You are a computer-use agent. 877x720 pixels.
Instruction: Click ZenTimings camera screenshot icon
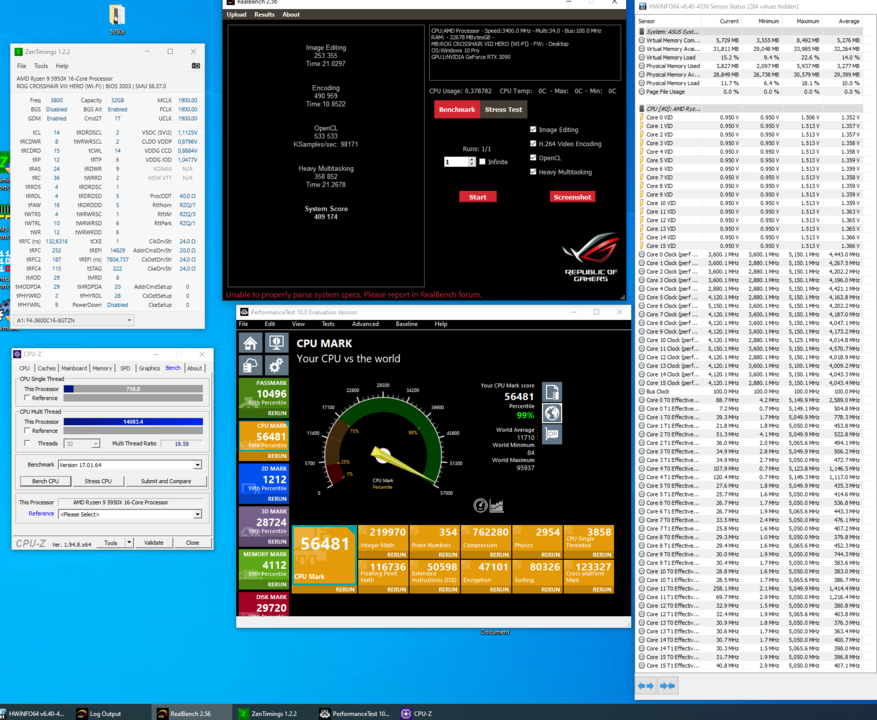pyautogui.click(x=196, y=65)
